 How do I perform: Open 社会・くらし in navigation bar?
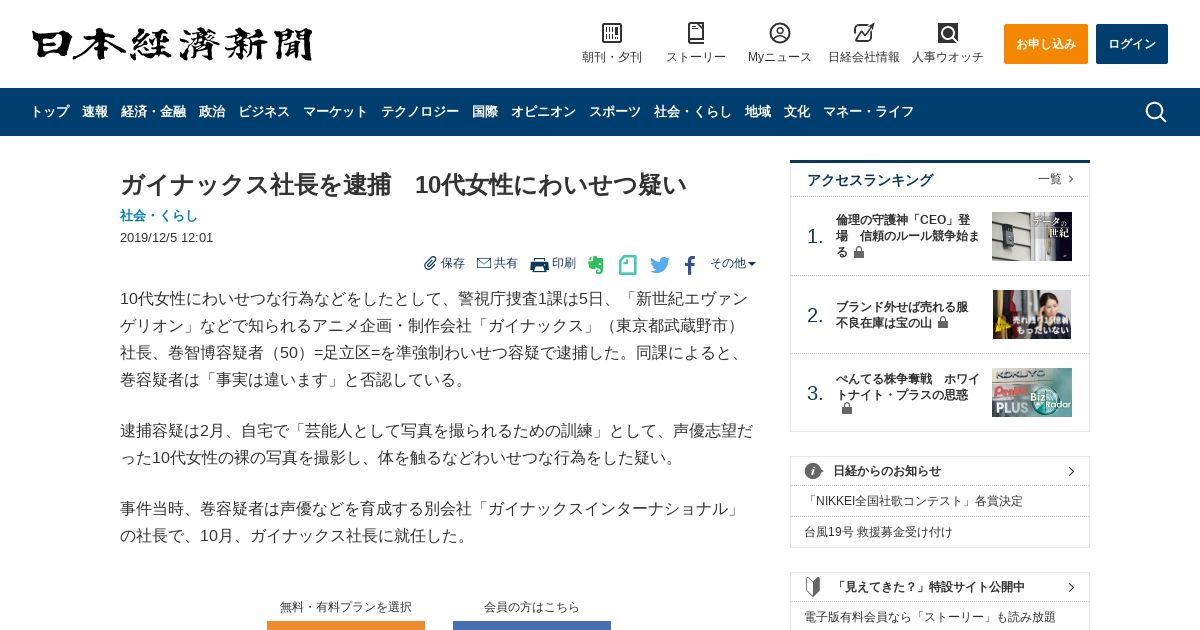693,112
